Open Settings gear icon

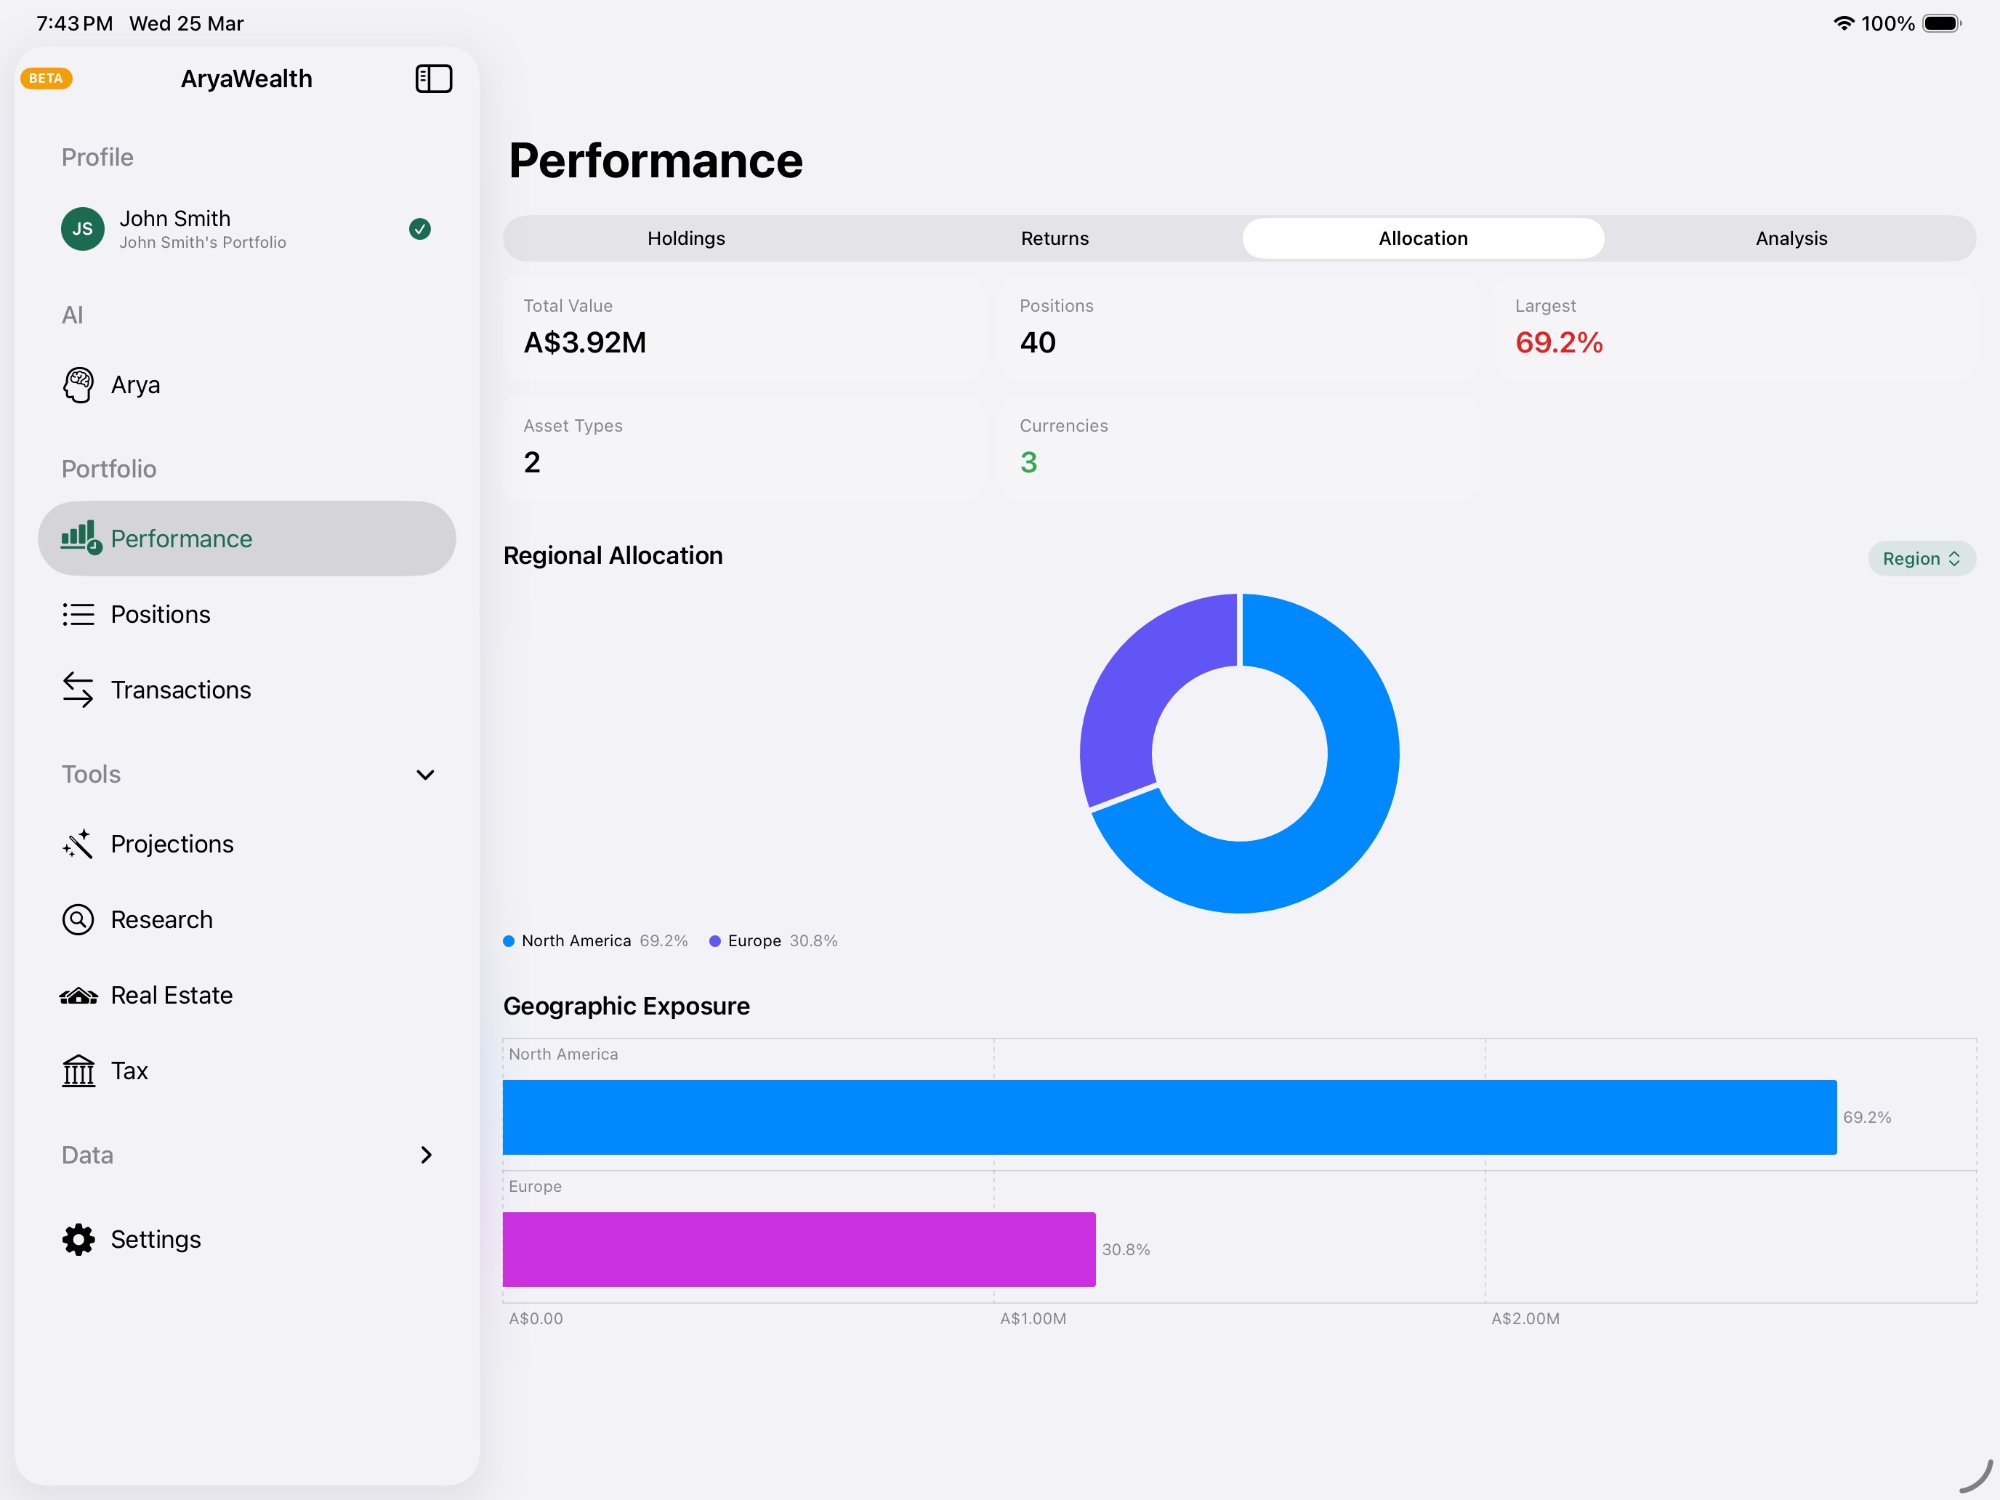tap(78, 1240)
